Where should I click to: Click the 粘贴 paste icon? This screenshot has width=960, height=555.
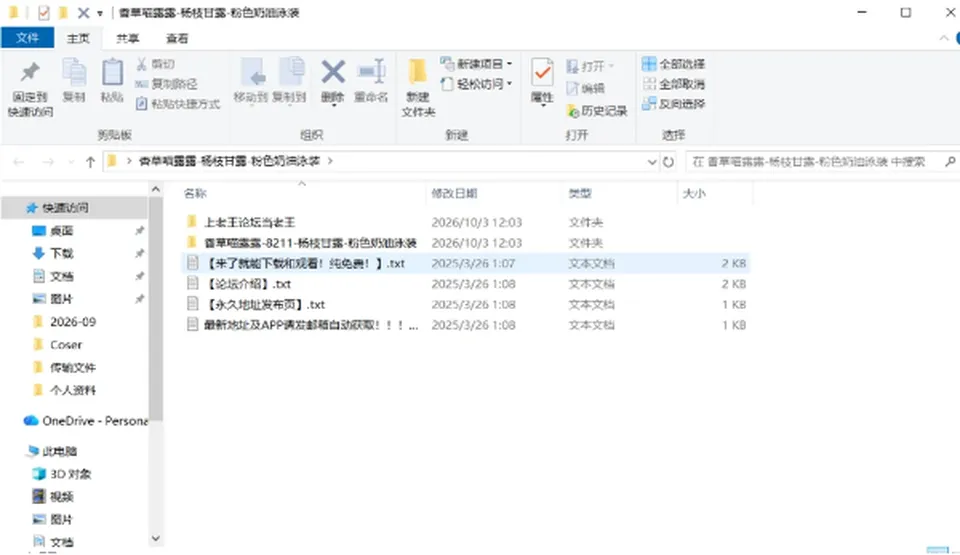(x=112, y=72)
